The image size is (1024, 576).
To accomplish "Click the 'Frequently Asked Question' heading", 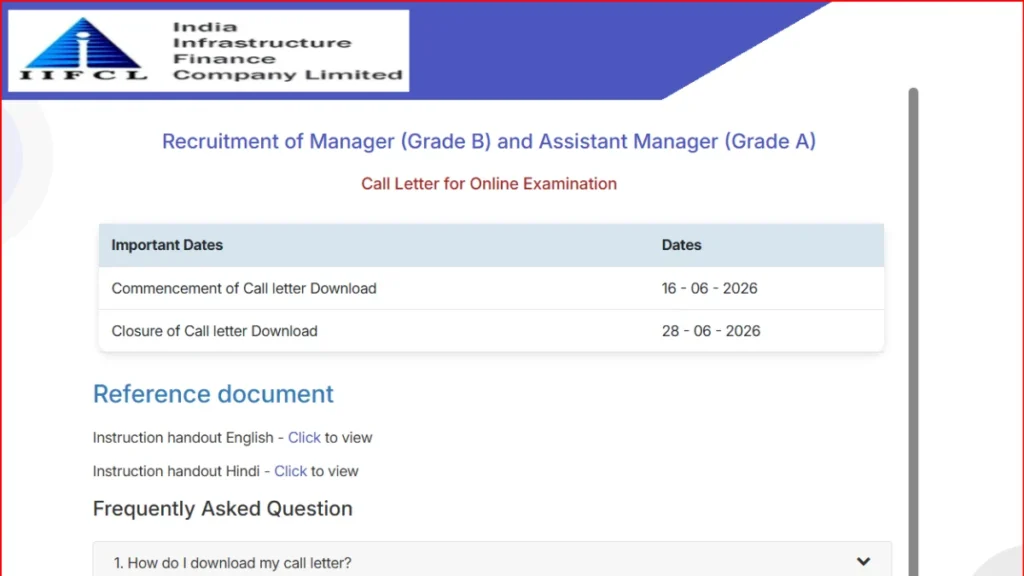I will tap(222, 508).
